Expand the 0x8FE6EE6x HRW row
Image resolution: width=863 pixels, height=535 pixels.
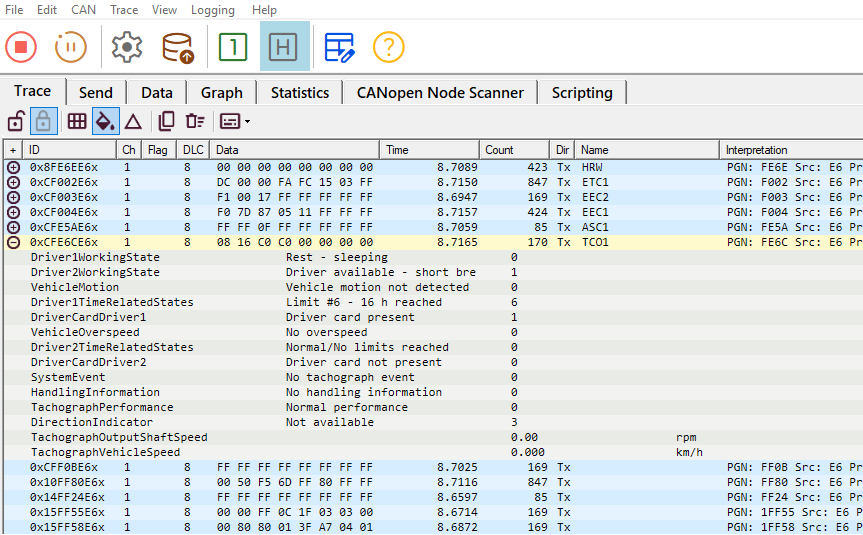(13, 167)
